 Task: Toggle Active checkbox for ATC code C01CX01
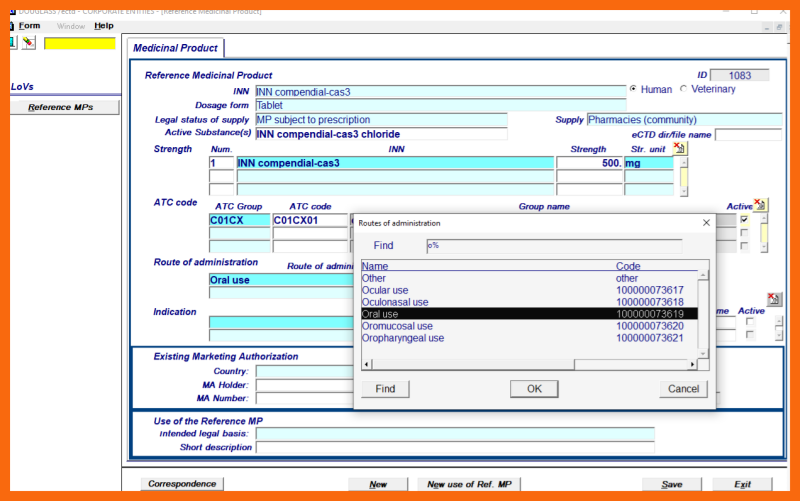tap(744, 220)
